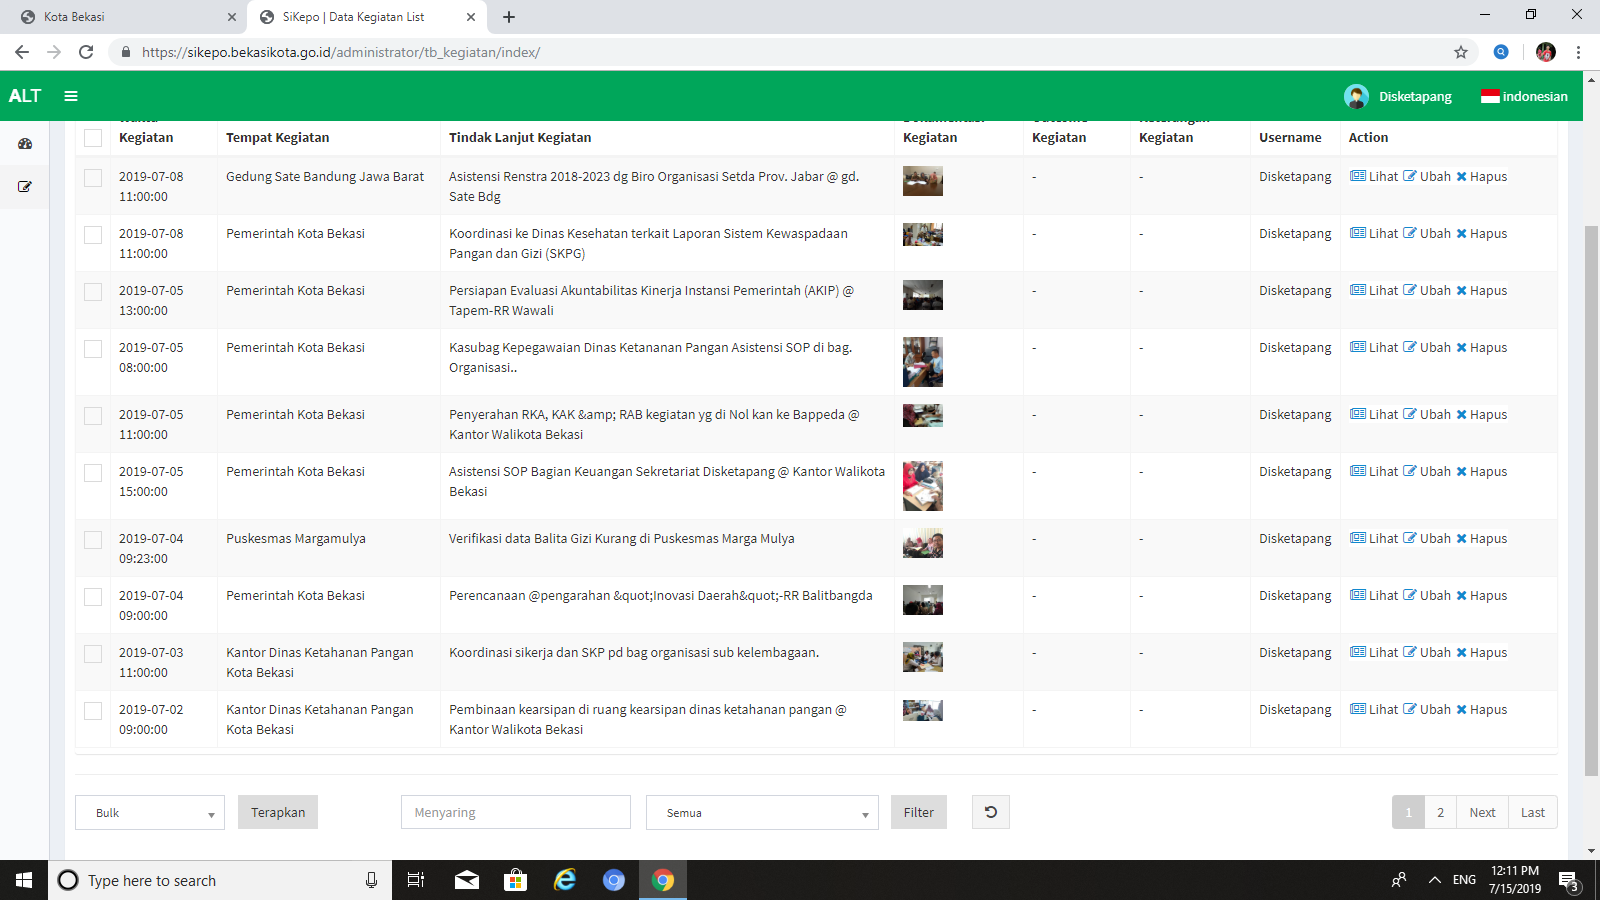Image resolution: width=1600 pixels, height=900 pixels.
Task: Go to pagination page 2
Action: point(1440,812)
